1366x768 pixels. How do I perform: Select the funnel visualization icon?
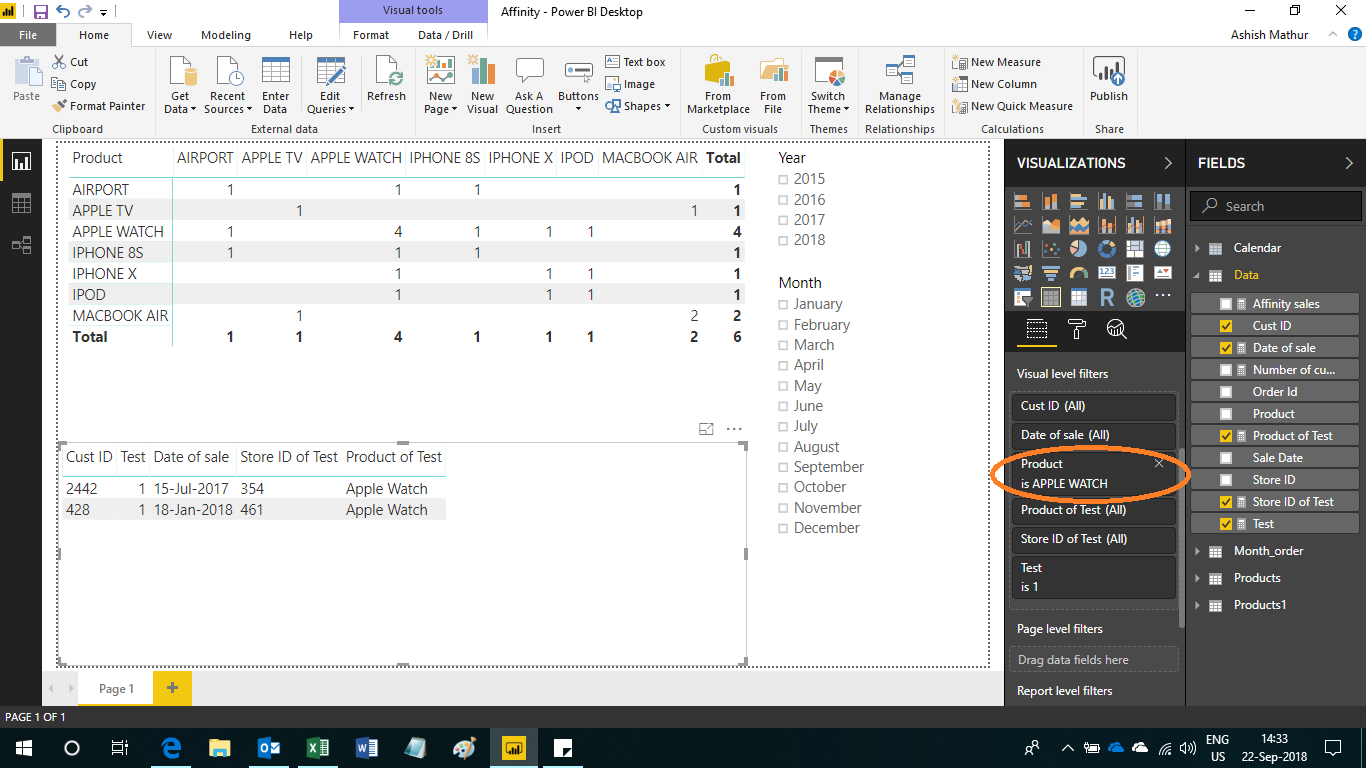(1051, 273)
